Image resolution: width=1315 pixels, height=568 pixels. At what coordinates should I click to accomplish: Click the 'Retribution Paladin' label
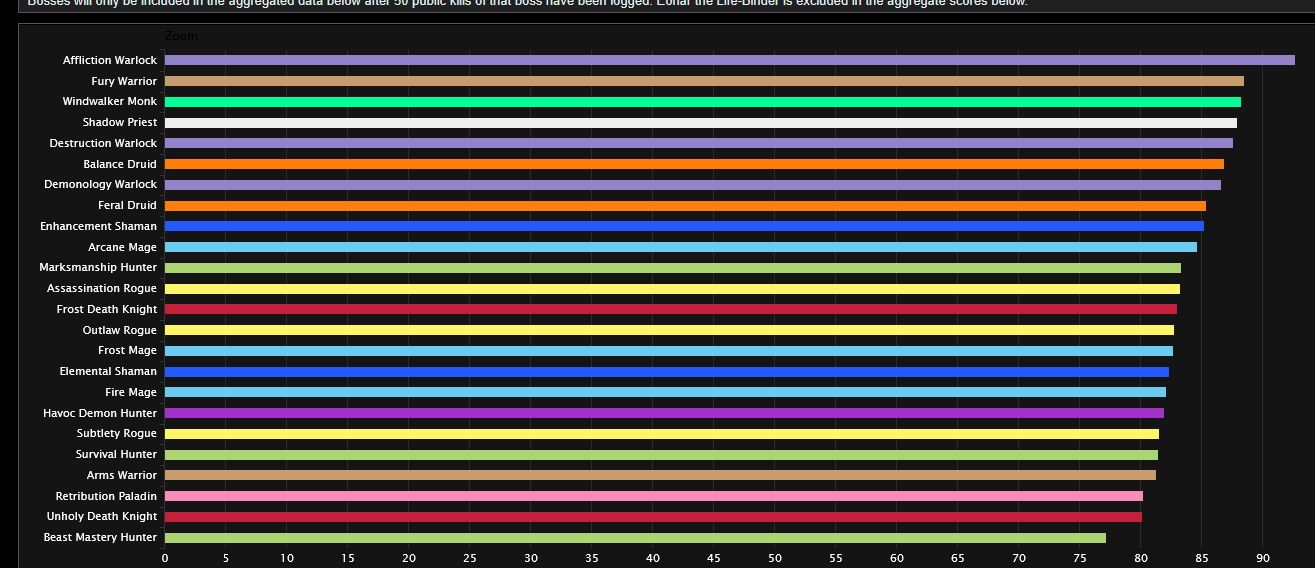tap(106, 496)
